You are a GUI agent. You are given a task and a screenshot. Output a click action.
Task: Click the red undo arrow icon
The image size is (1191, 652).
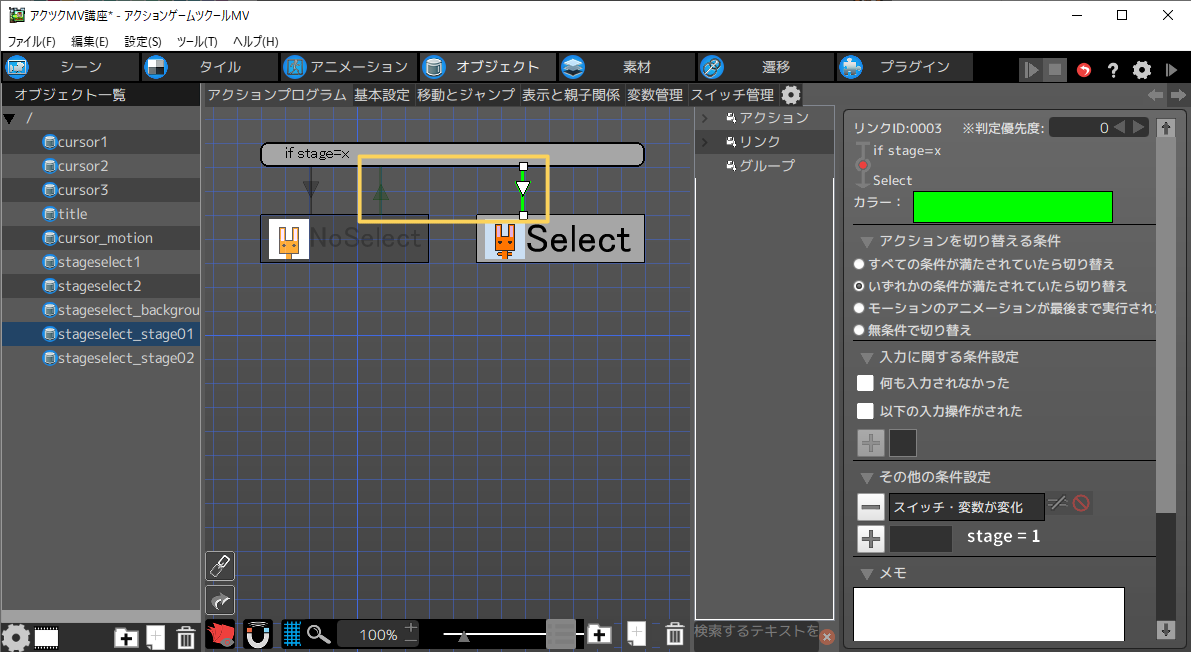[x=1085, y=70]
